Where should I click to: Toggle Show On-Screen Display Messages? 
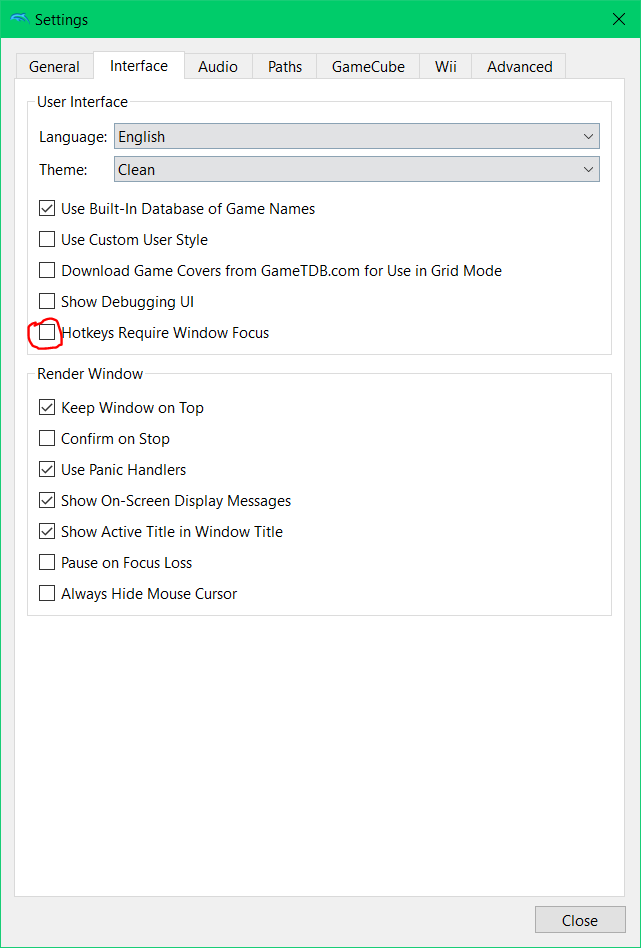point(47,501)
